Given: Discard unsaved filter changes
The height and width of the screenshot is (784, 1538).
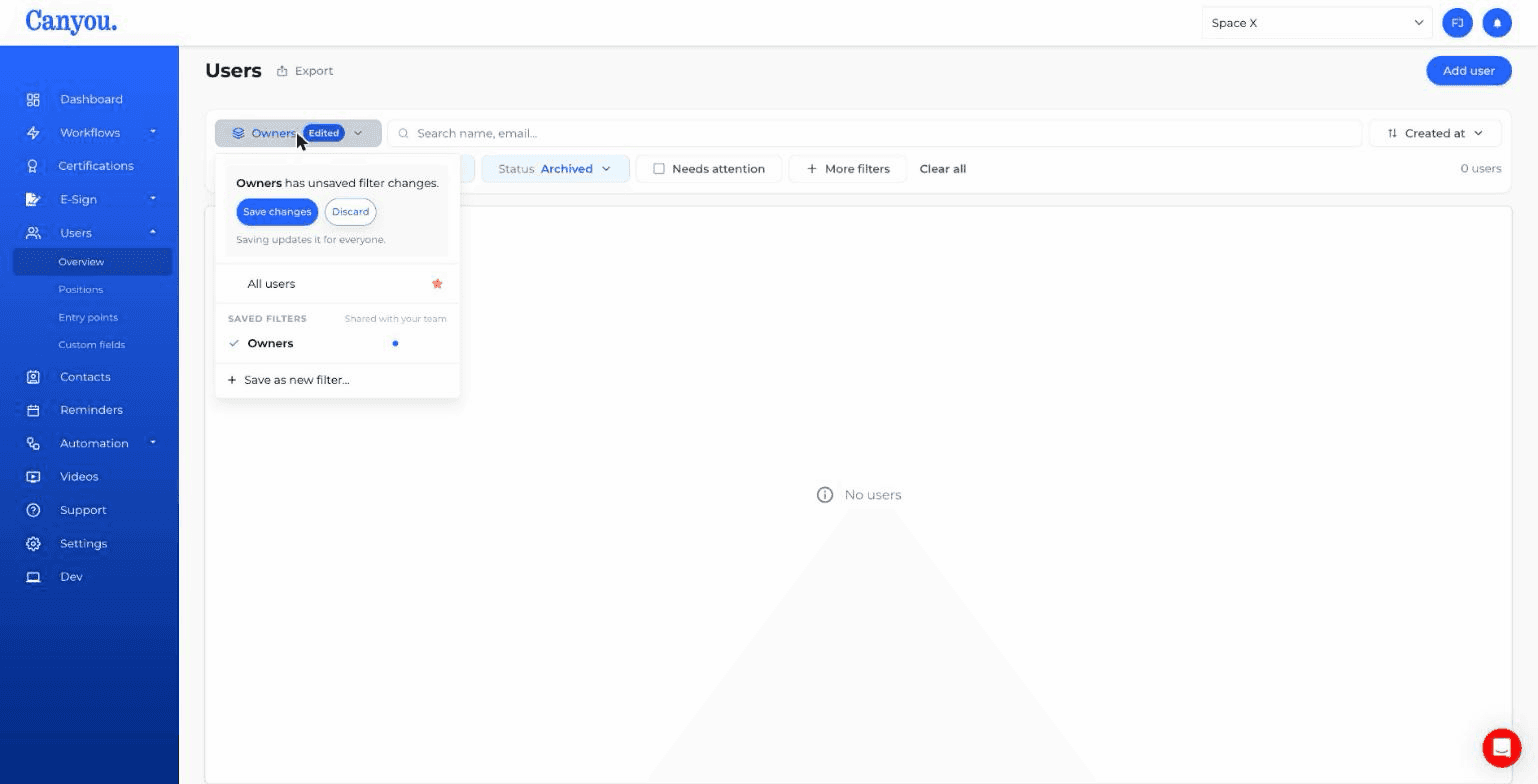Looking at the screenshot, I should [350, 212].
